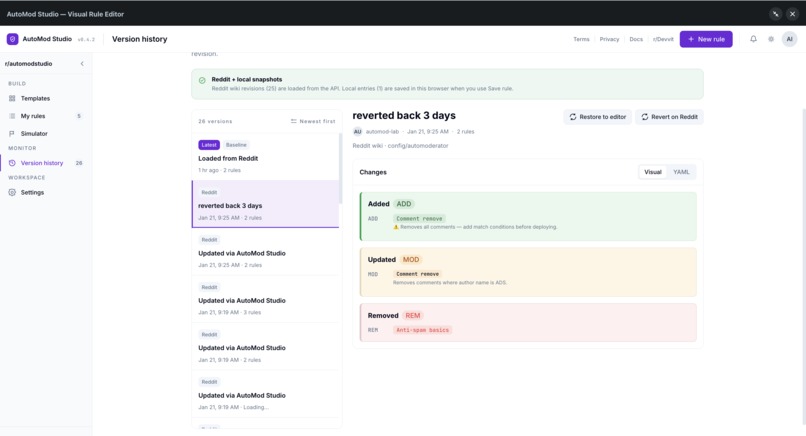Click the AutoMod Studio shield logo
806x436 pixels.
click(12, 39)
